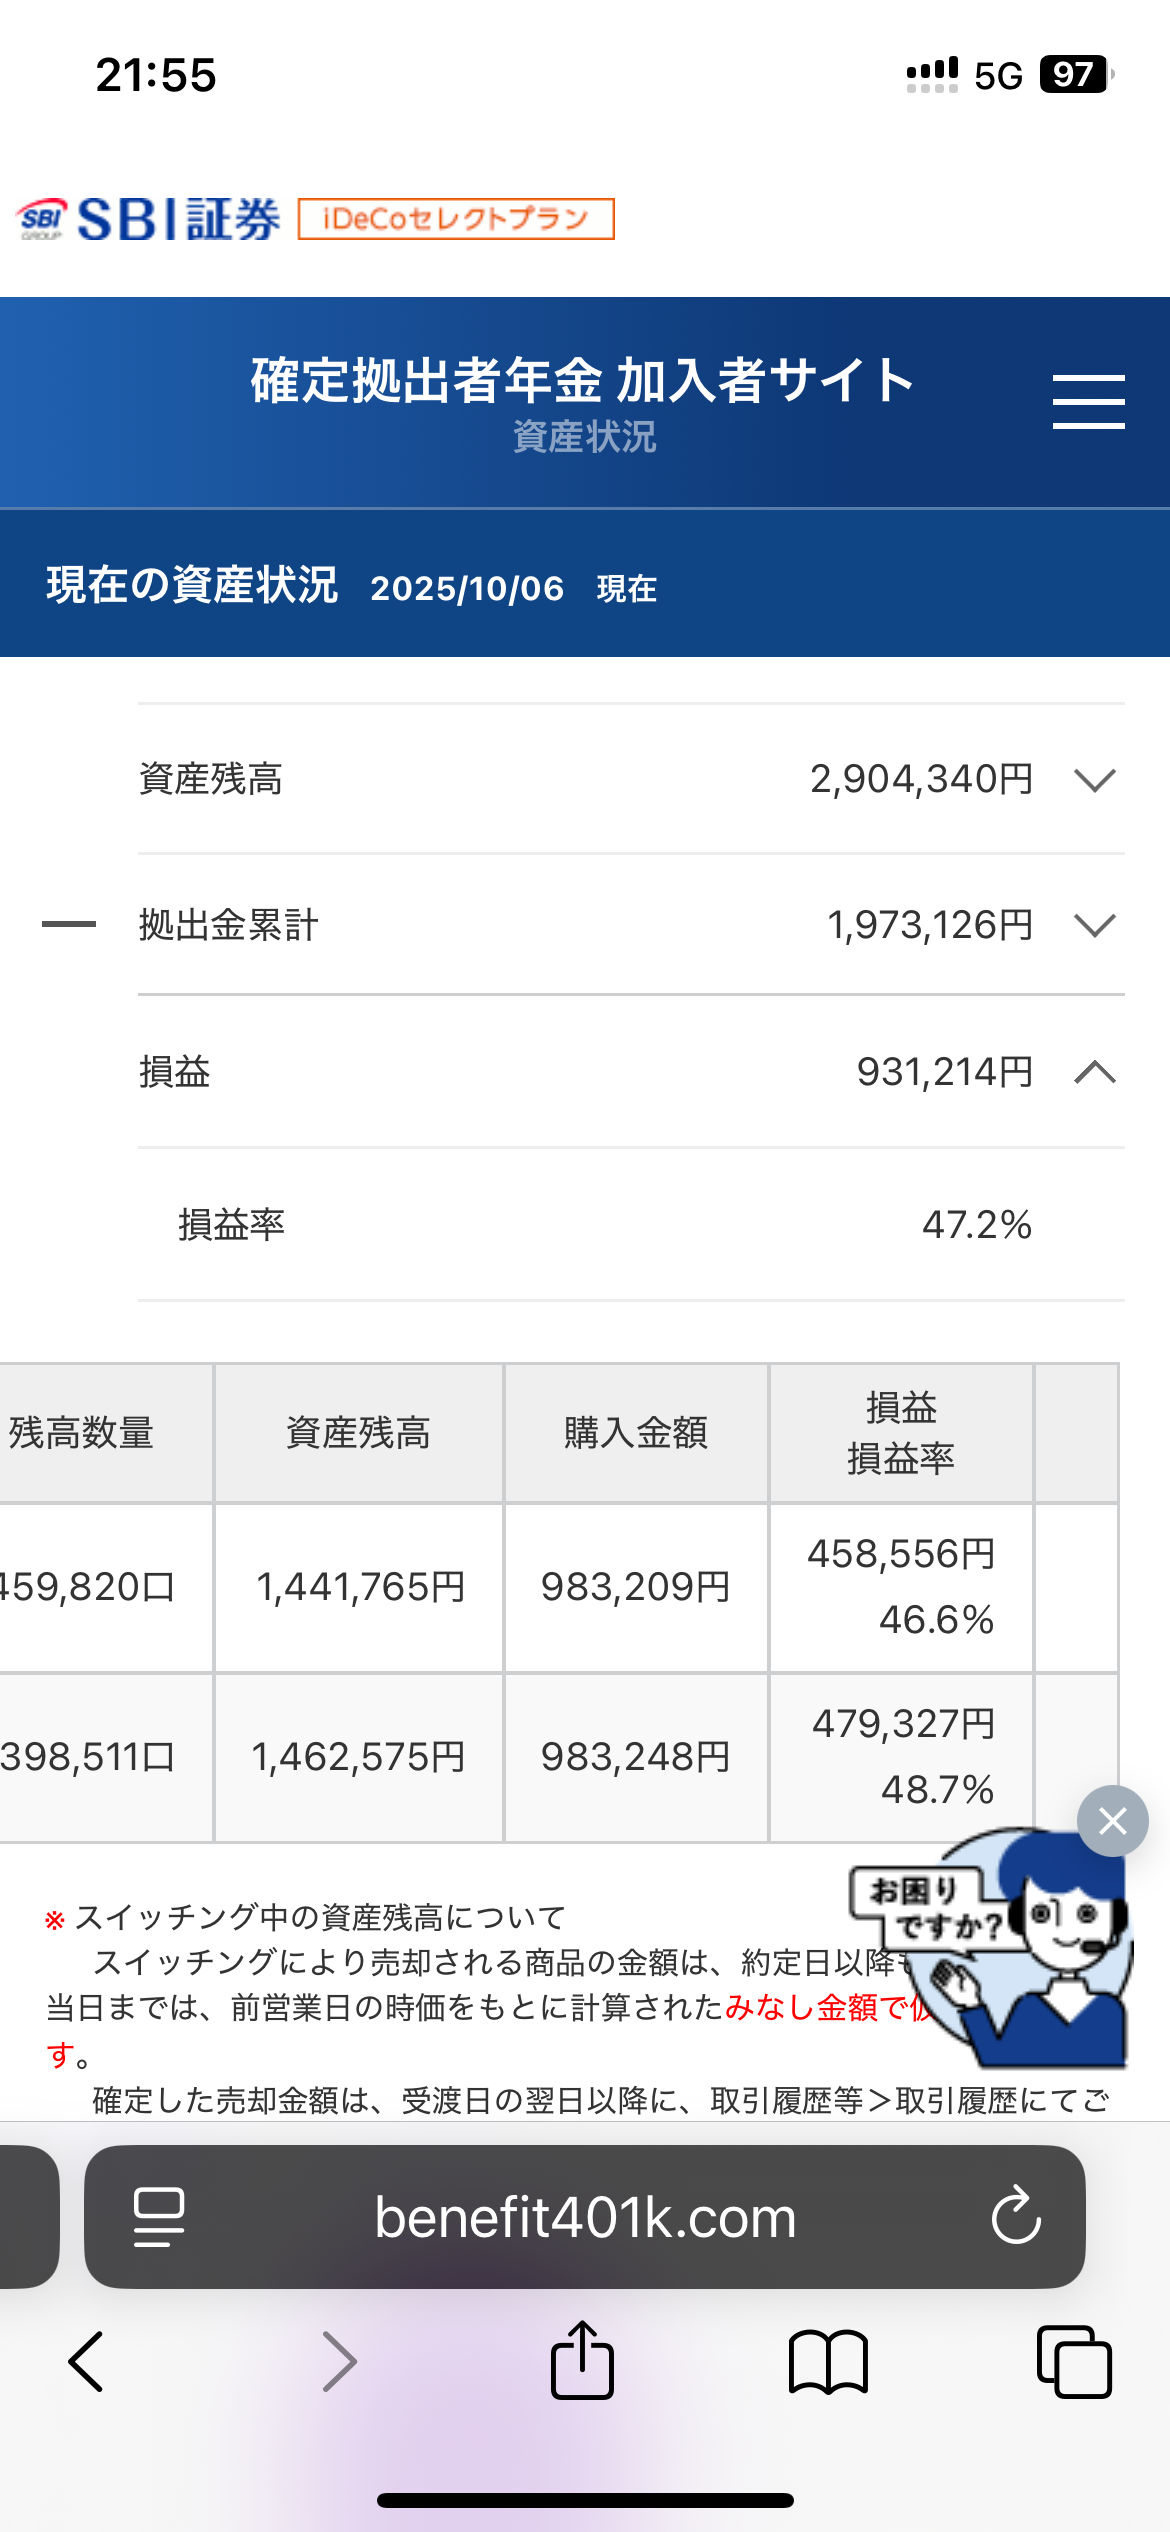Open the Safari tabs overview icon
The width and height of the screenshot is (1170, 2532).
tap(1074, 2362)
